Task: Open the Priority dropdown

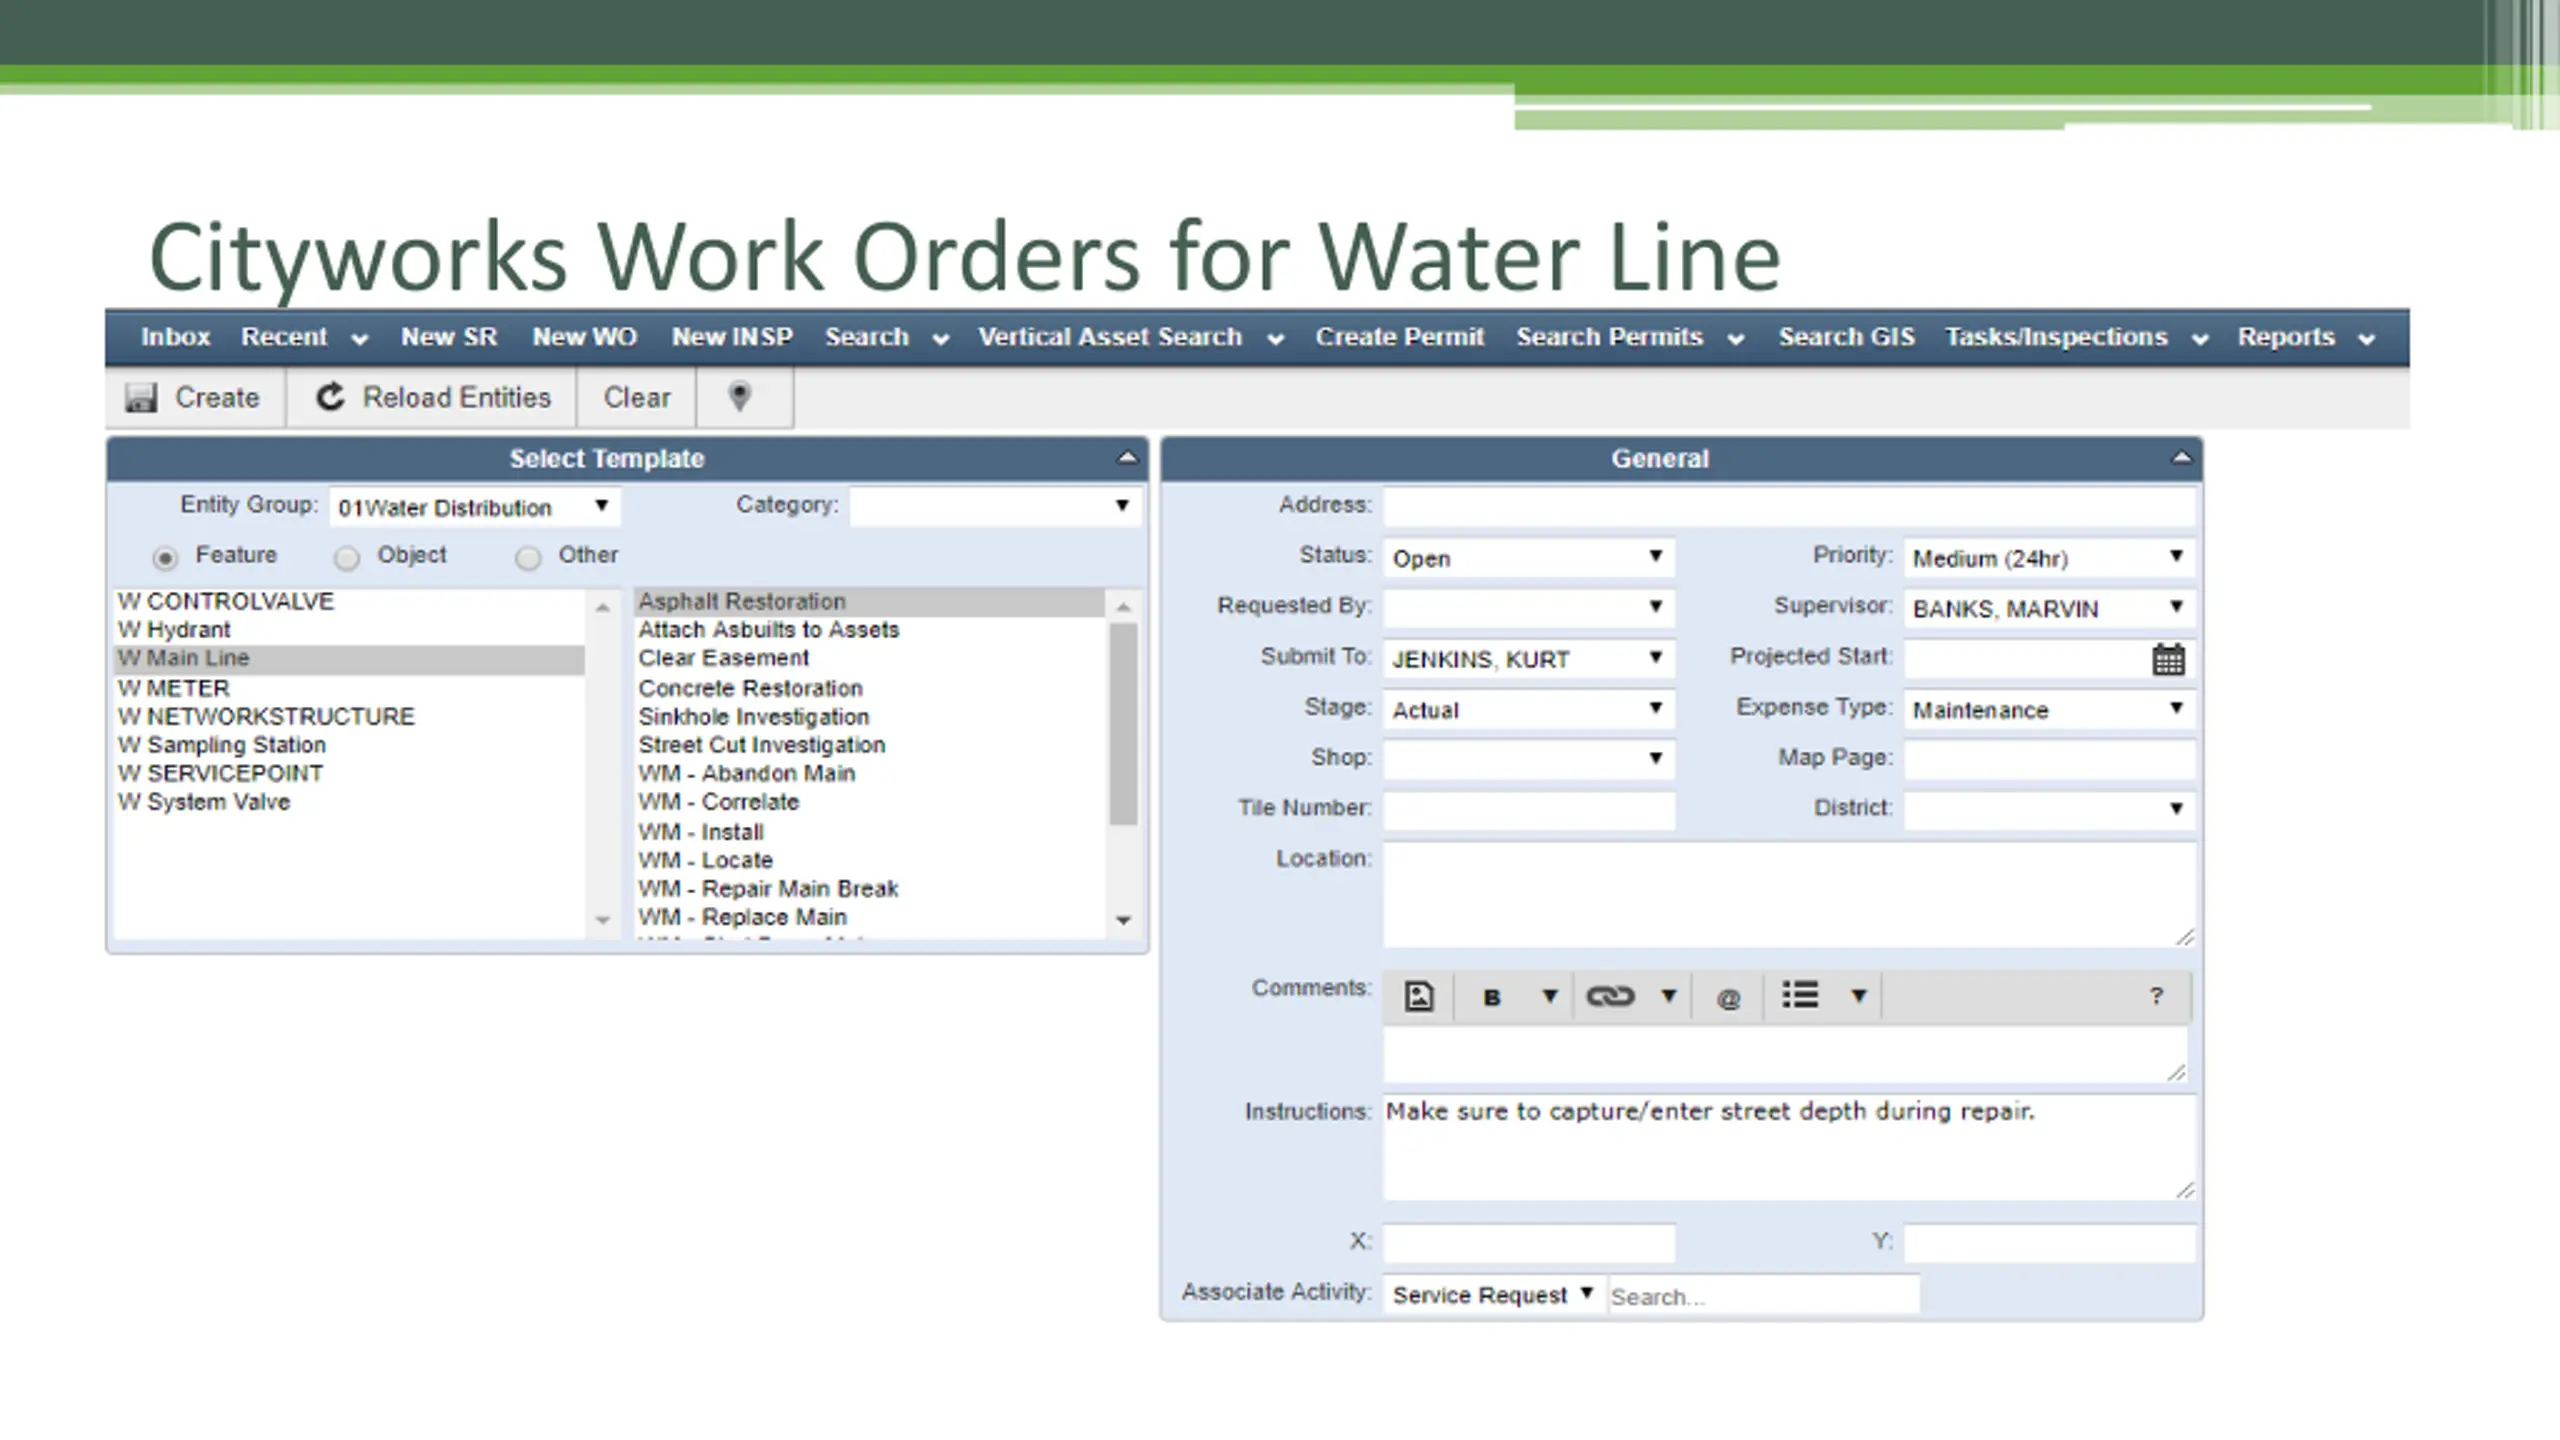Action: click(2049, 557)
